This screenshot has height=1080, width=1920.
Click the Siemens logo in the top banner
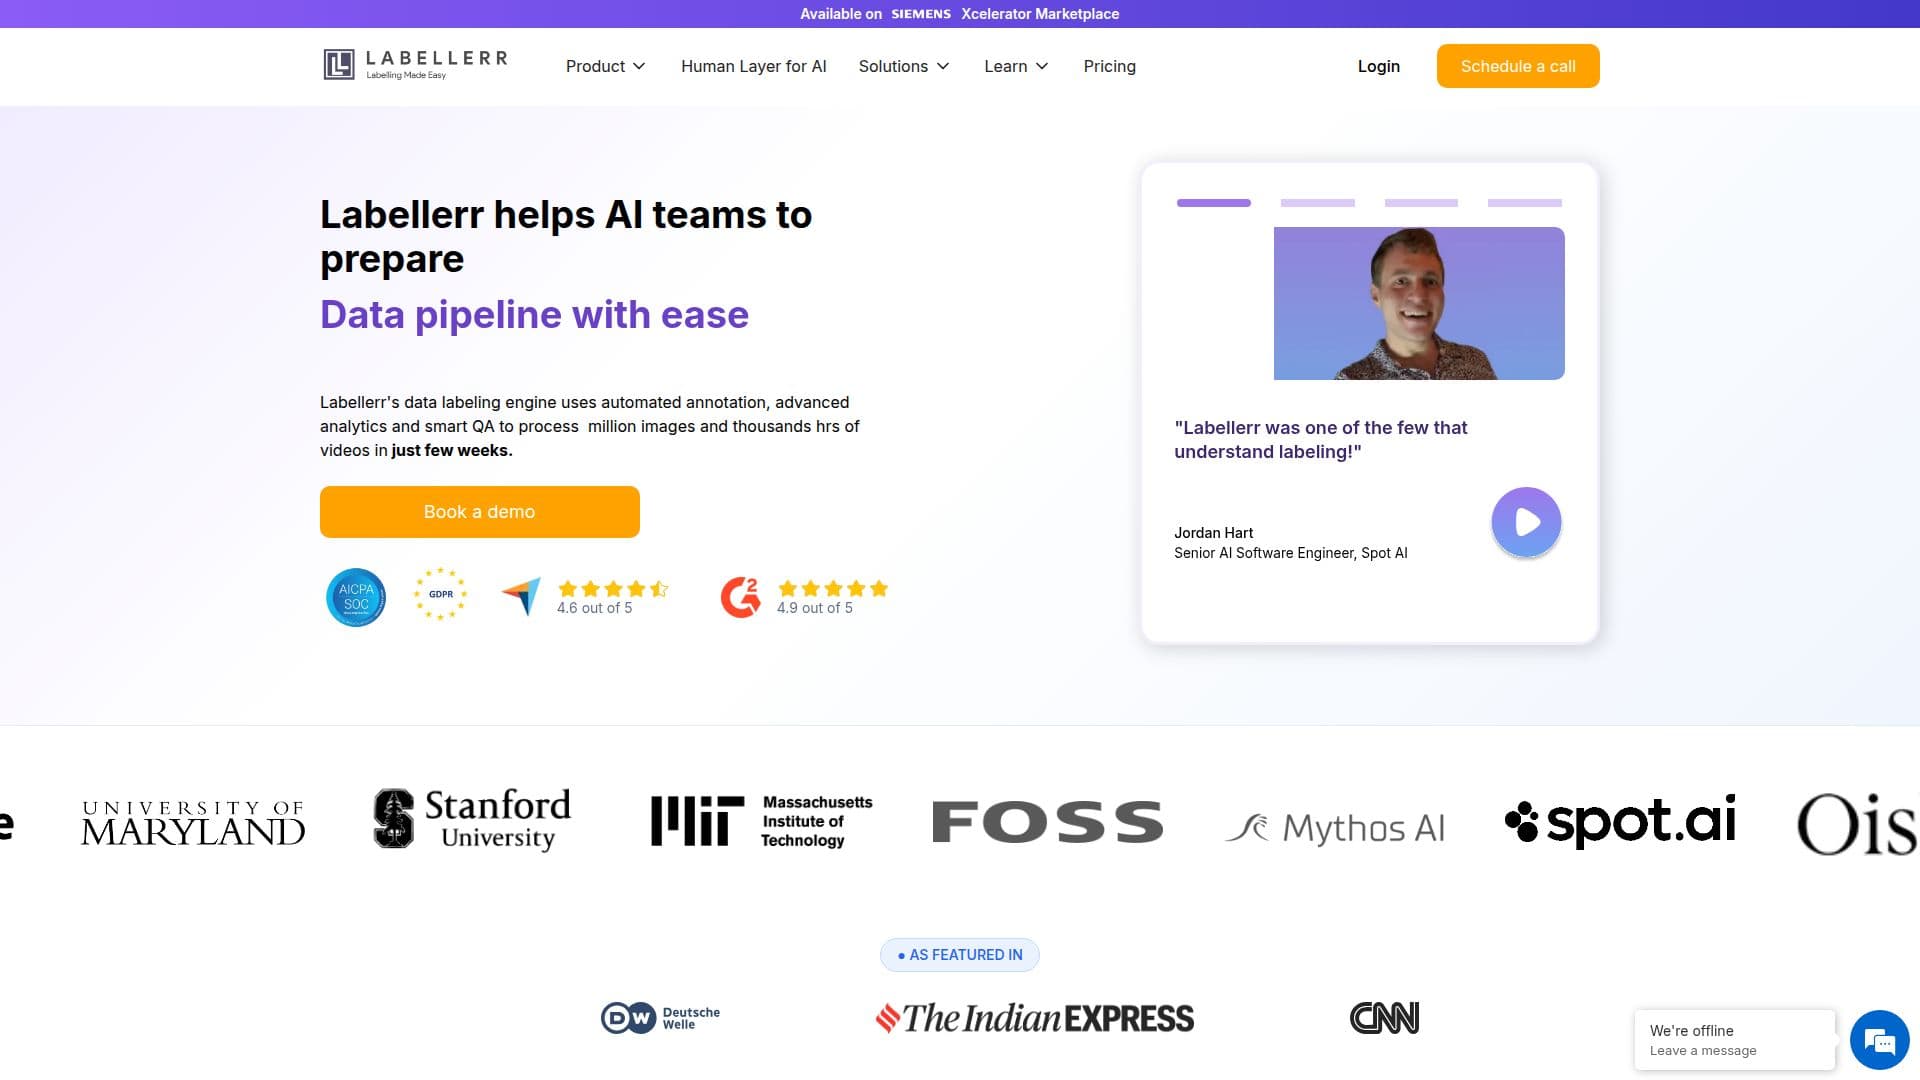(921, 14)
